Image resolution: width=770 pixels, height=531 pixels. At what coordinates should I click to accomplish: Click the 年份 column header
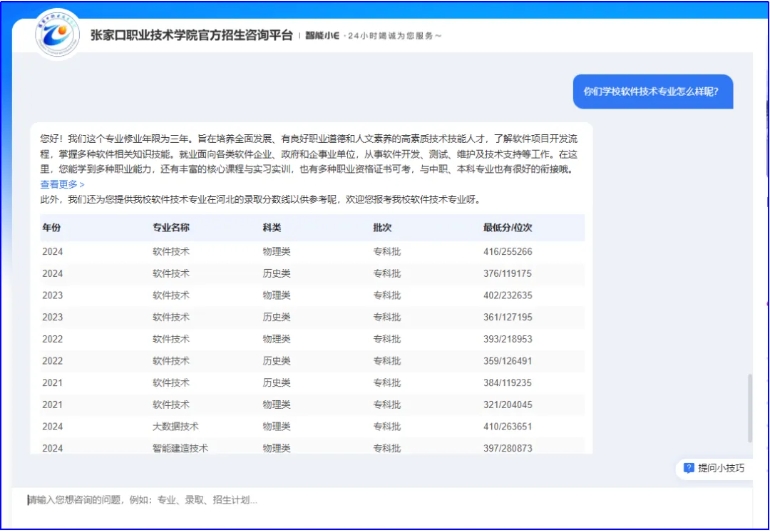(52, 228)
